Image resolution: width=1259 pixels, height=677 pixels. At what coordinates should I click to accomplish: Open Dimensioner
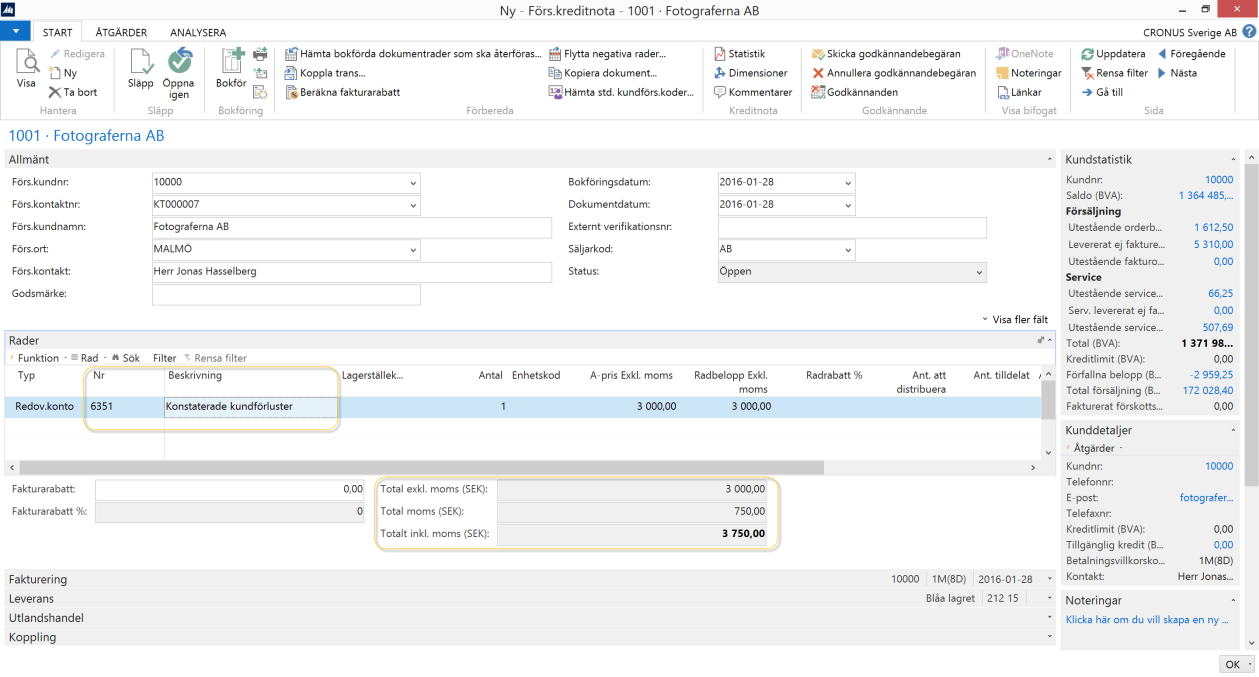pyautogui.click(x=750, y=73)
